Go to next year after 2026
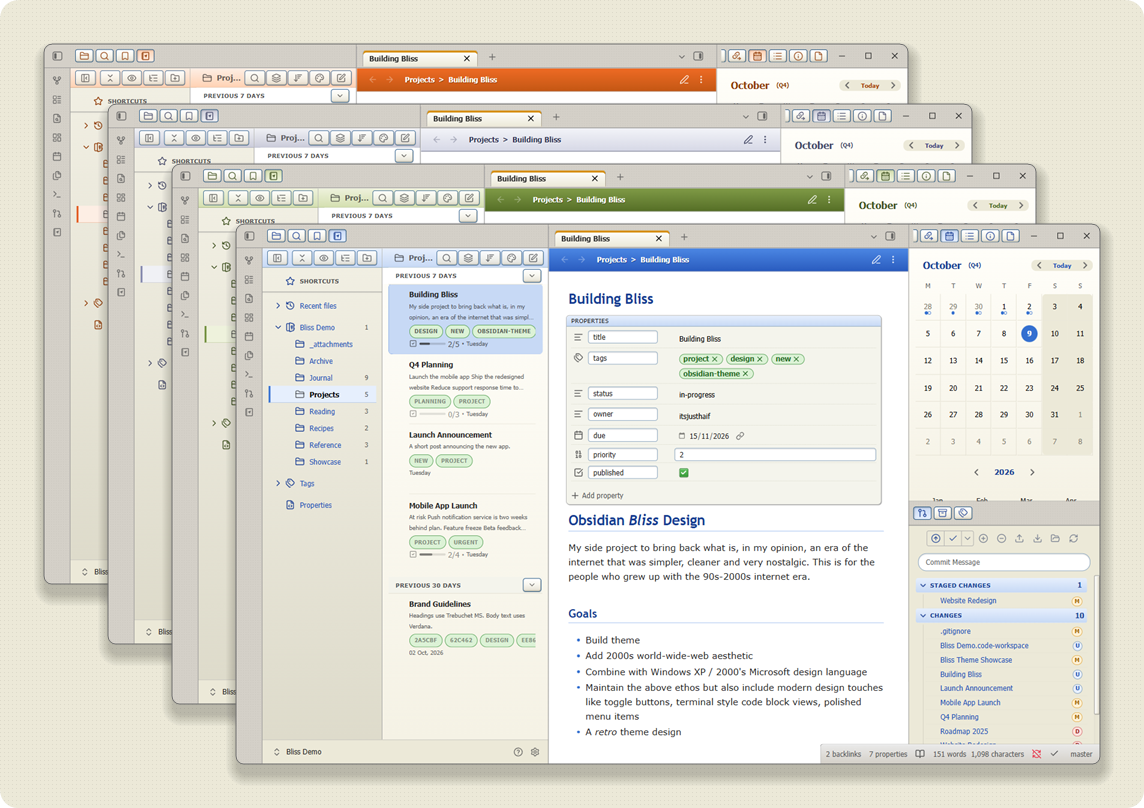Image resolution: width=1144 pixels, height=808 pixels. tap(1032, 472)
